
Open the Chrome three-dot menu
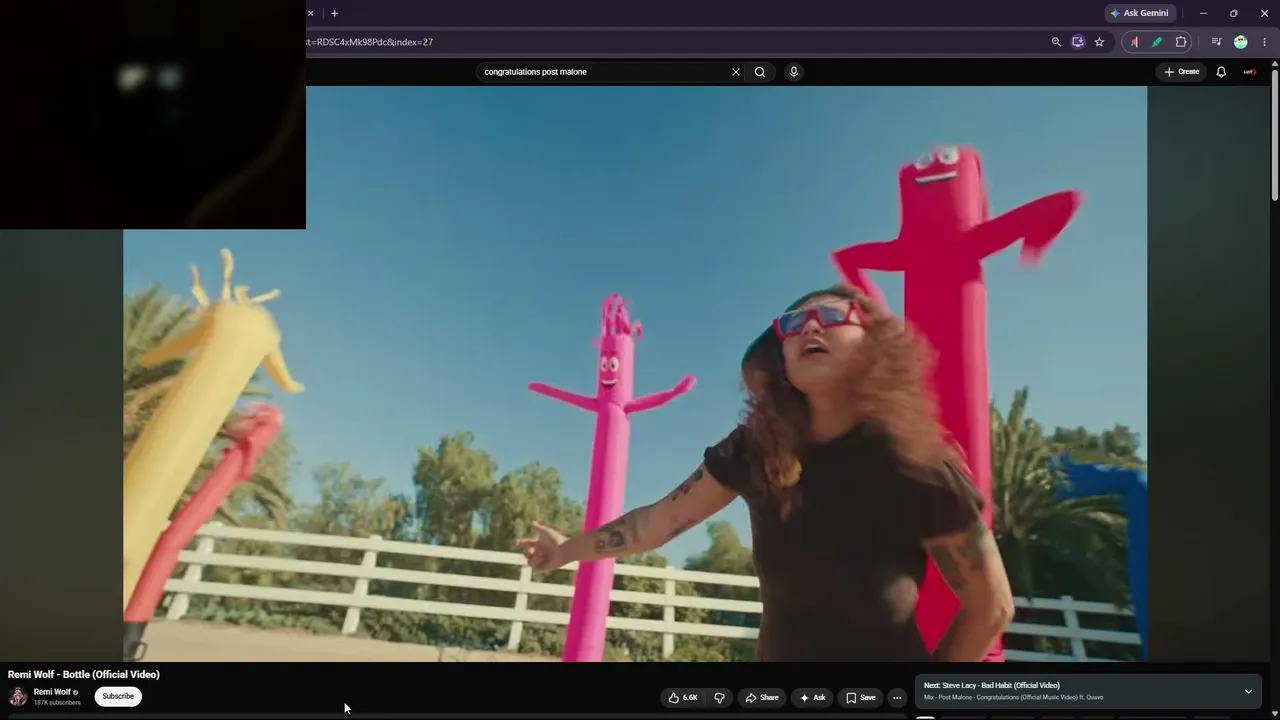(x=1265, y=42)
